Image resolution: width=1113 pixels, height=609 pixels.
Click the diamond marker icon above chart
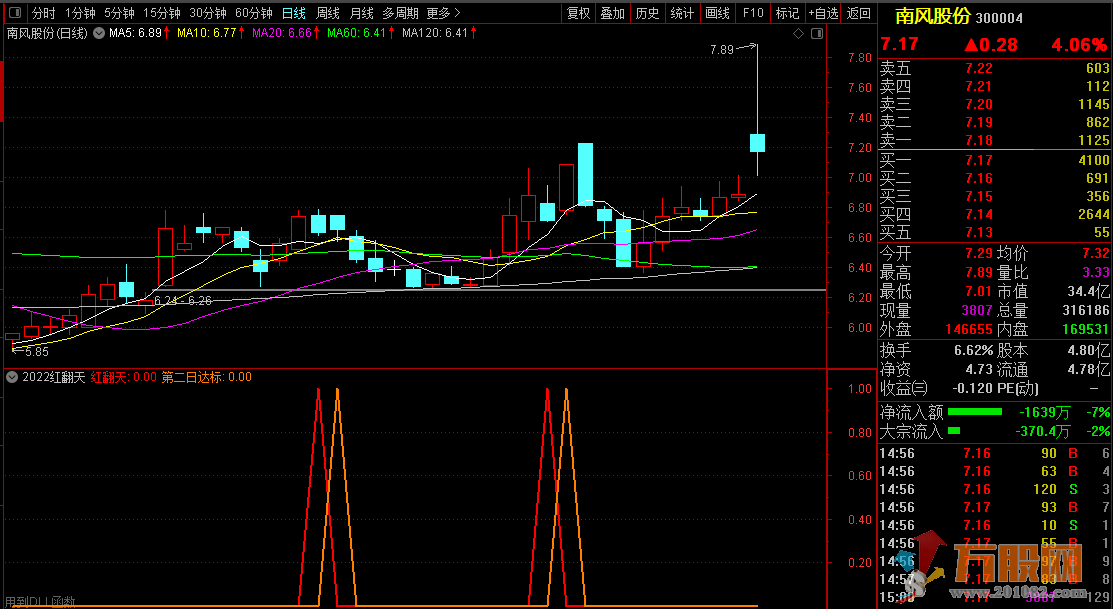click(x=799, y=33)
